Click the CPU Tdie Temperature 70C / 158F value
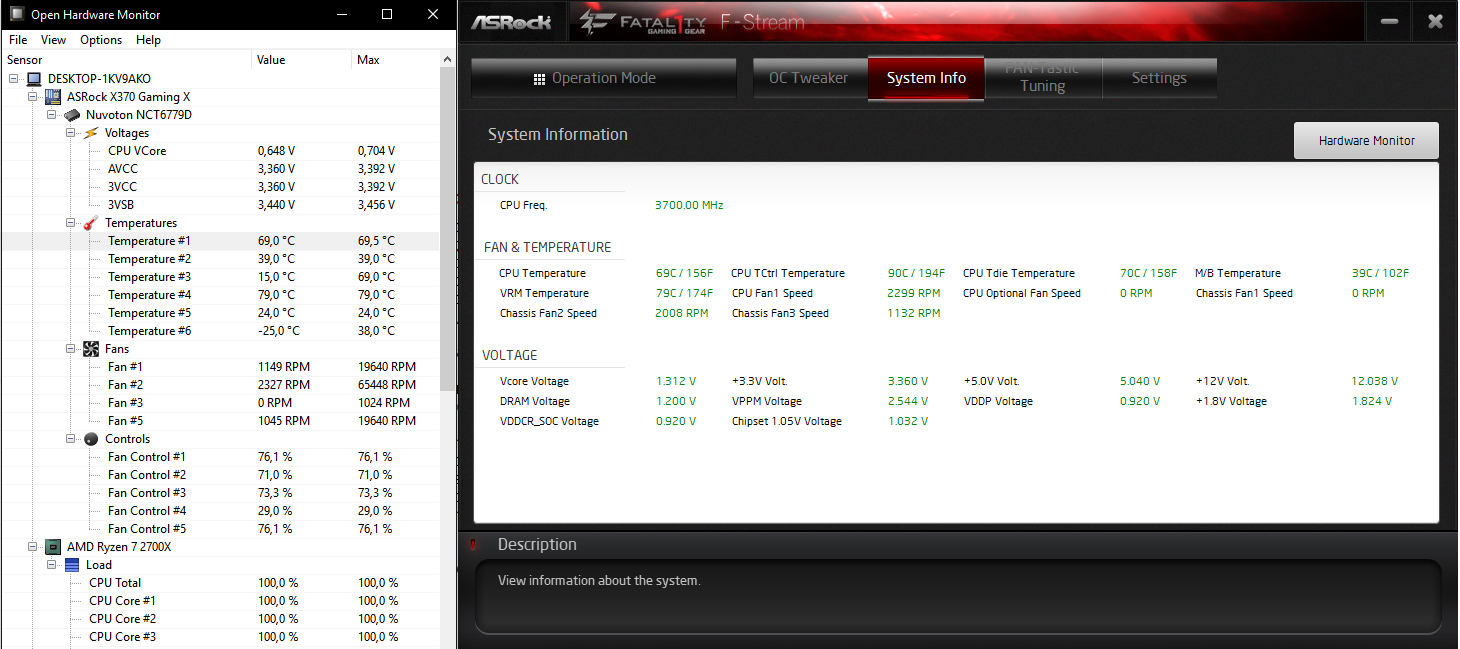 pos(1148,273)
